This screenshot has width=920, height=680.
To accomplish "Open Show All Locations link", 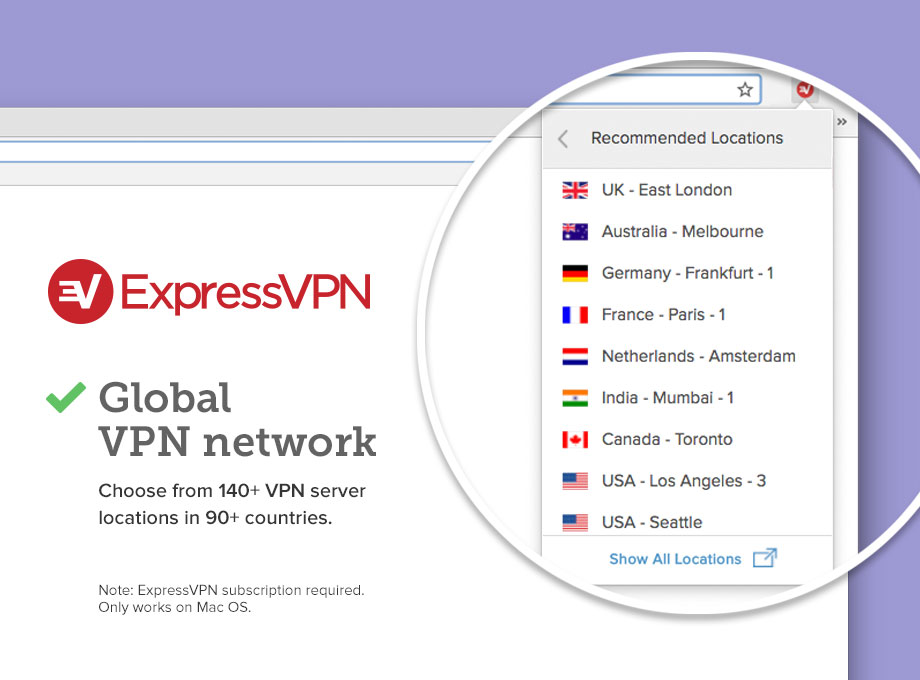I will coord(675,559).
